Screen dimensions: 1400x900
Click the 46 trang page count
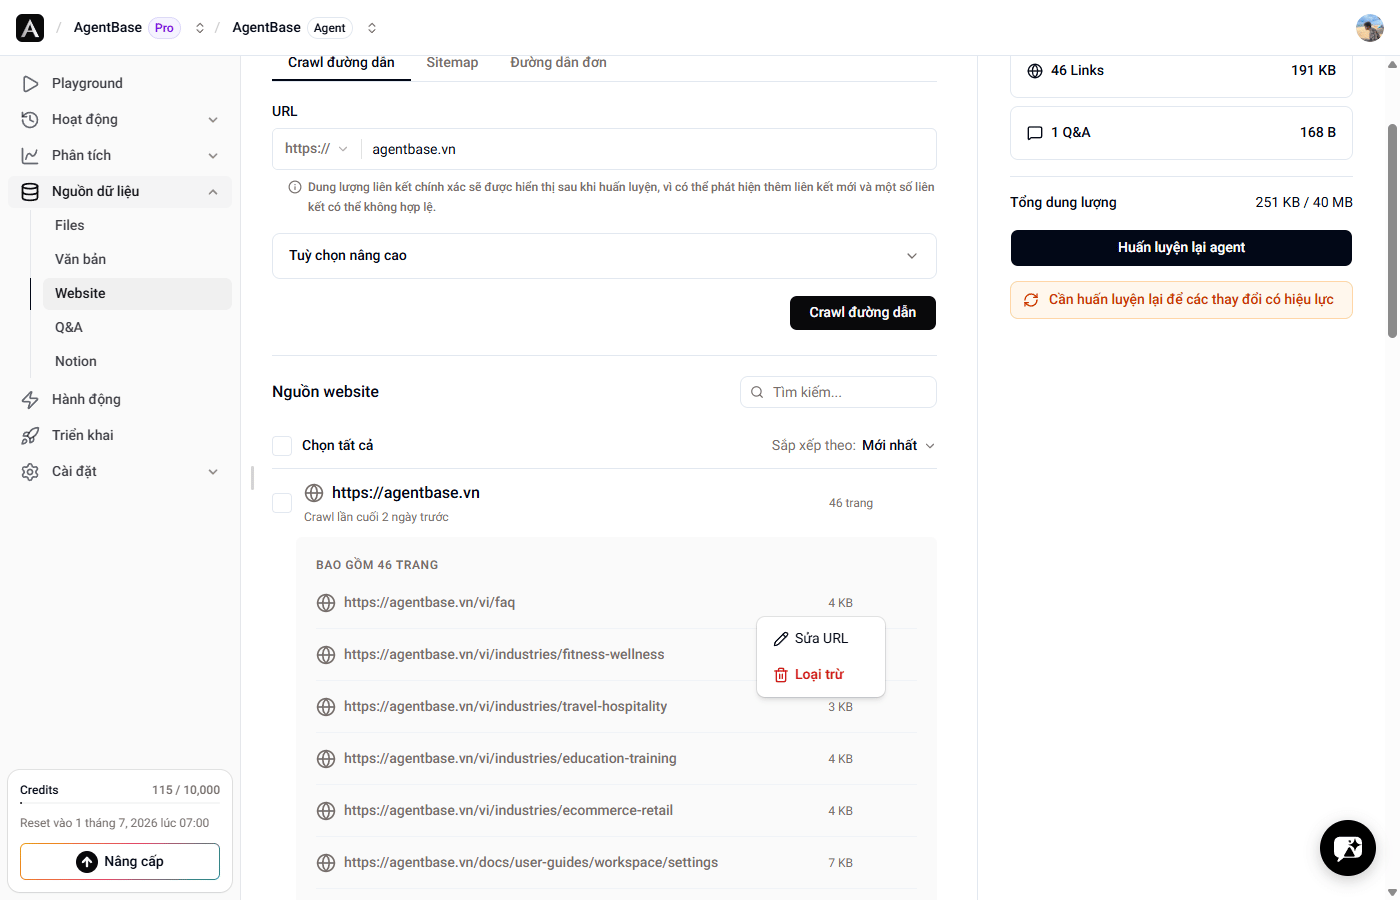point(851,504)
